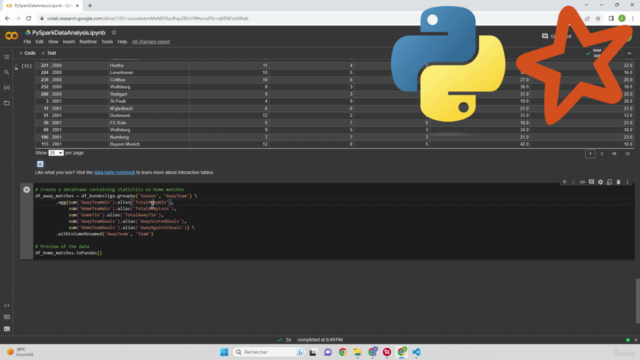This screenshot has width=640, height=360.
Task: Open the Files folder panel
Action: [x=7, y=103]
